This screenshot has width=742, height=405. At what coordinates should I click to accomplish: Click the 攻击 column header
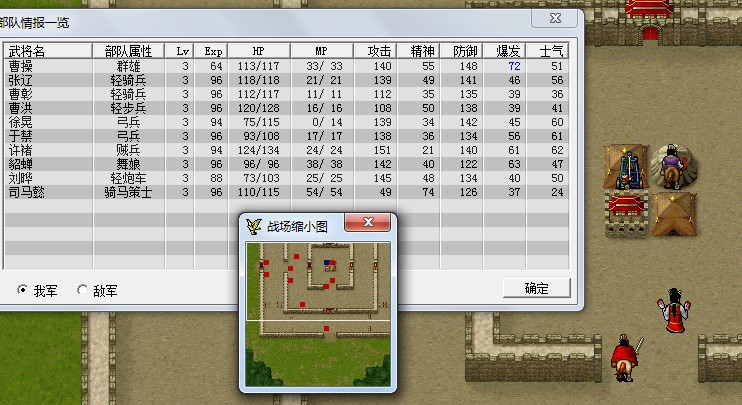click(375, 51)
